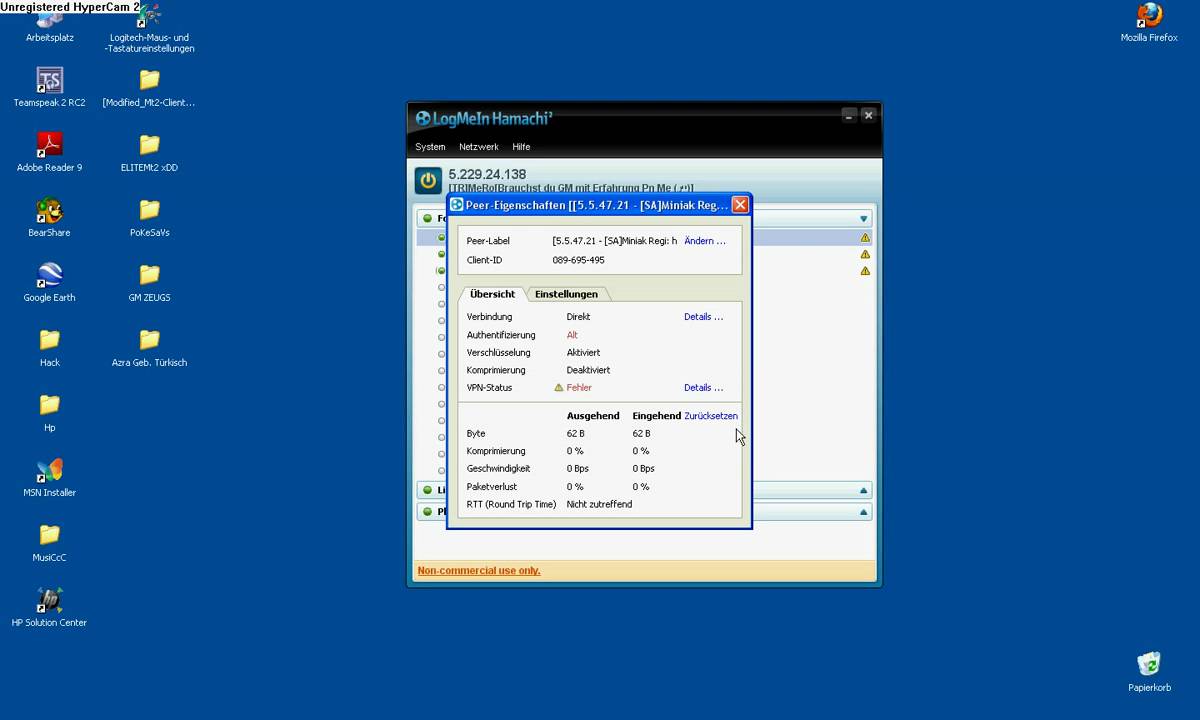Click the Non-commercial use only link
Image resolution: width=1200 pixels, height=720 pixels.
[479, 571]
